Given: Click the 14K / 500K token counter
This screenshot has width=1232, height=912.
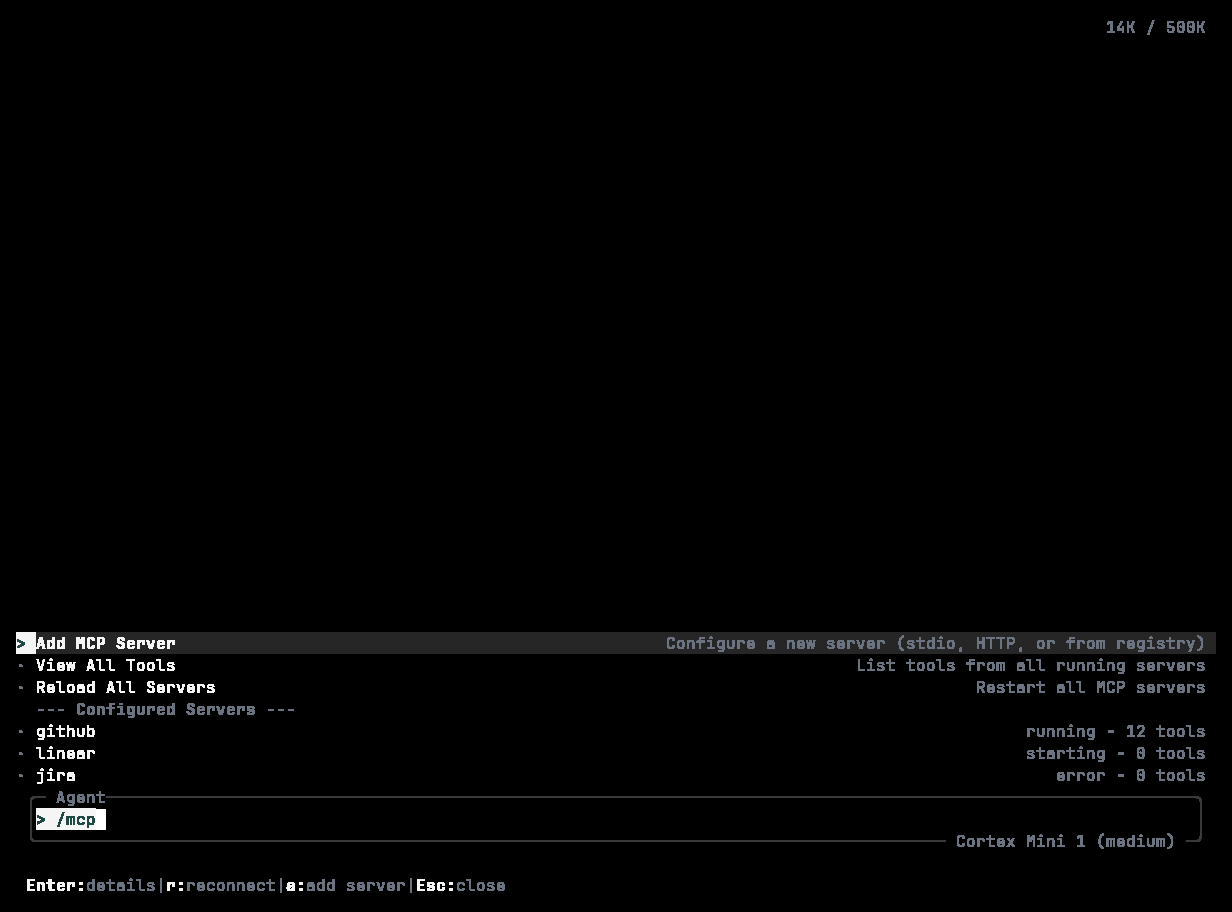Looking at the screenshot, I should (x=1156, y=27).
